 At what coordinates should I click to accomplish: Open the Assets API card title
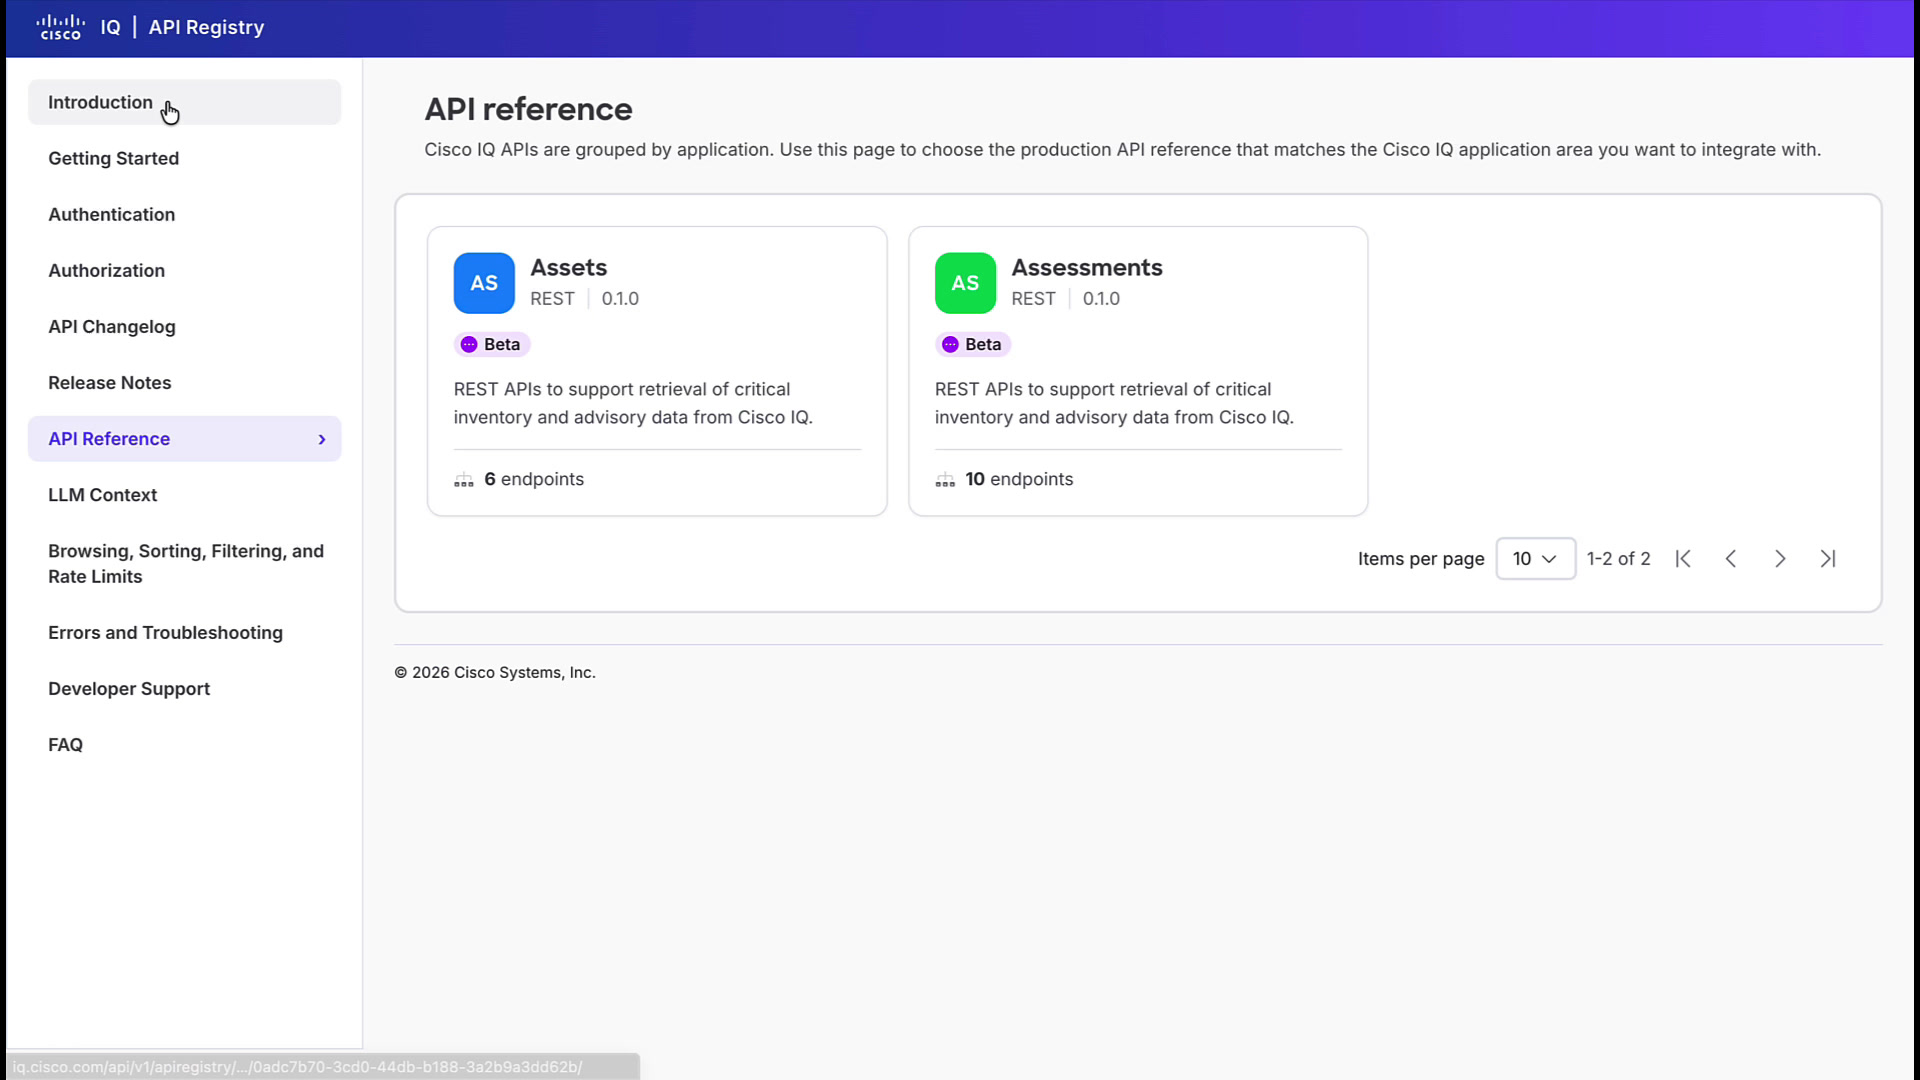click(568, 267)
